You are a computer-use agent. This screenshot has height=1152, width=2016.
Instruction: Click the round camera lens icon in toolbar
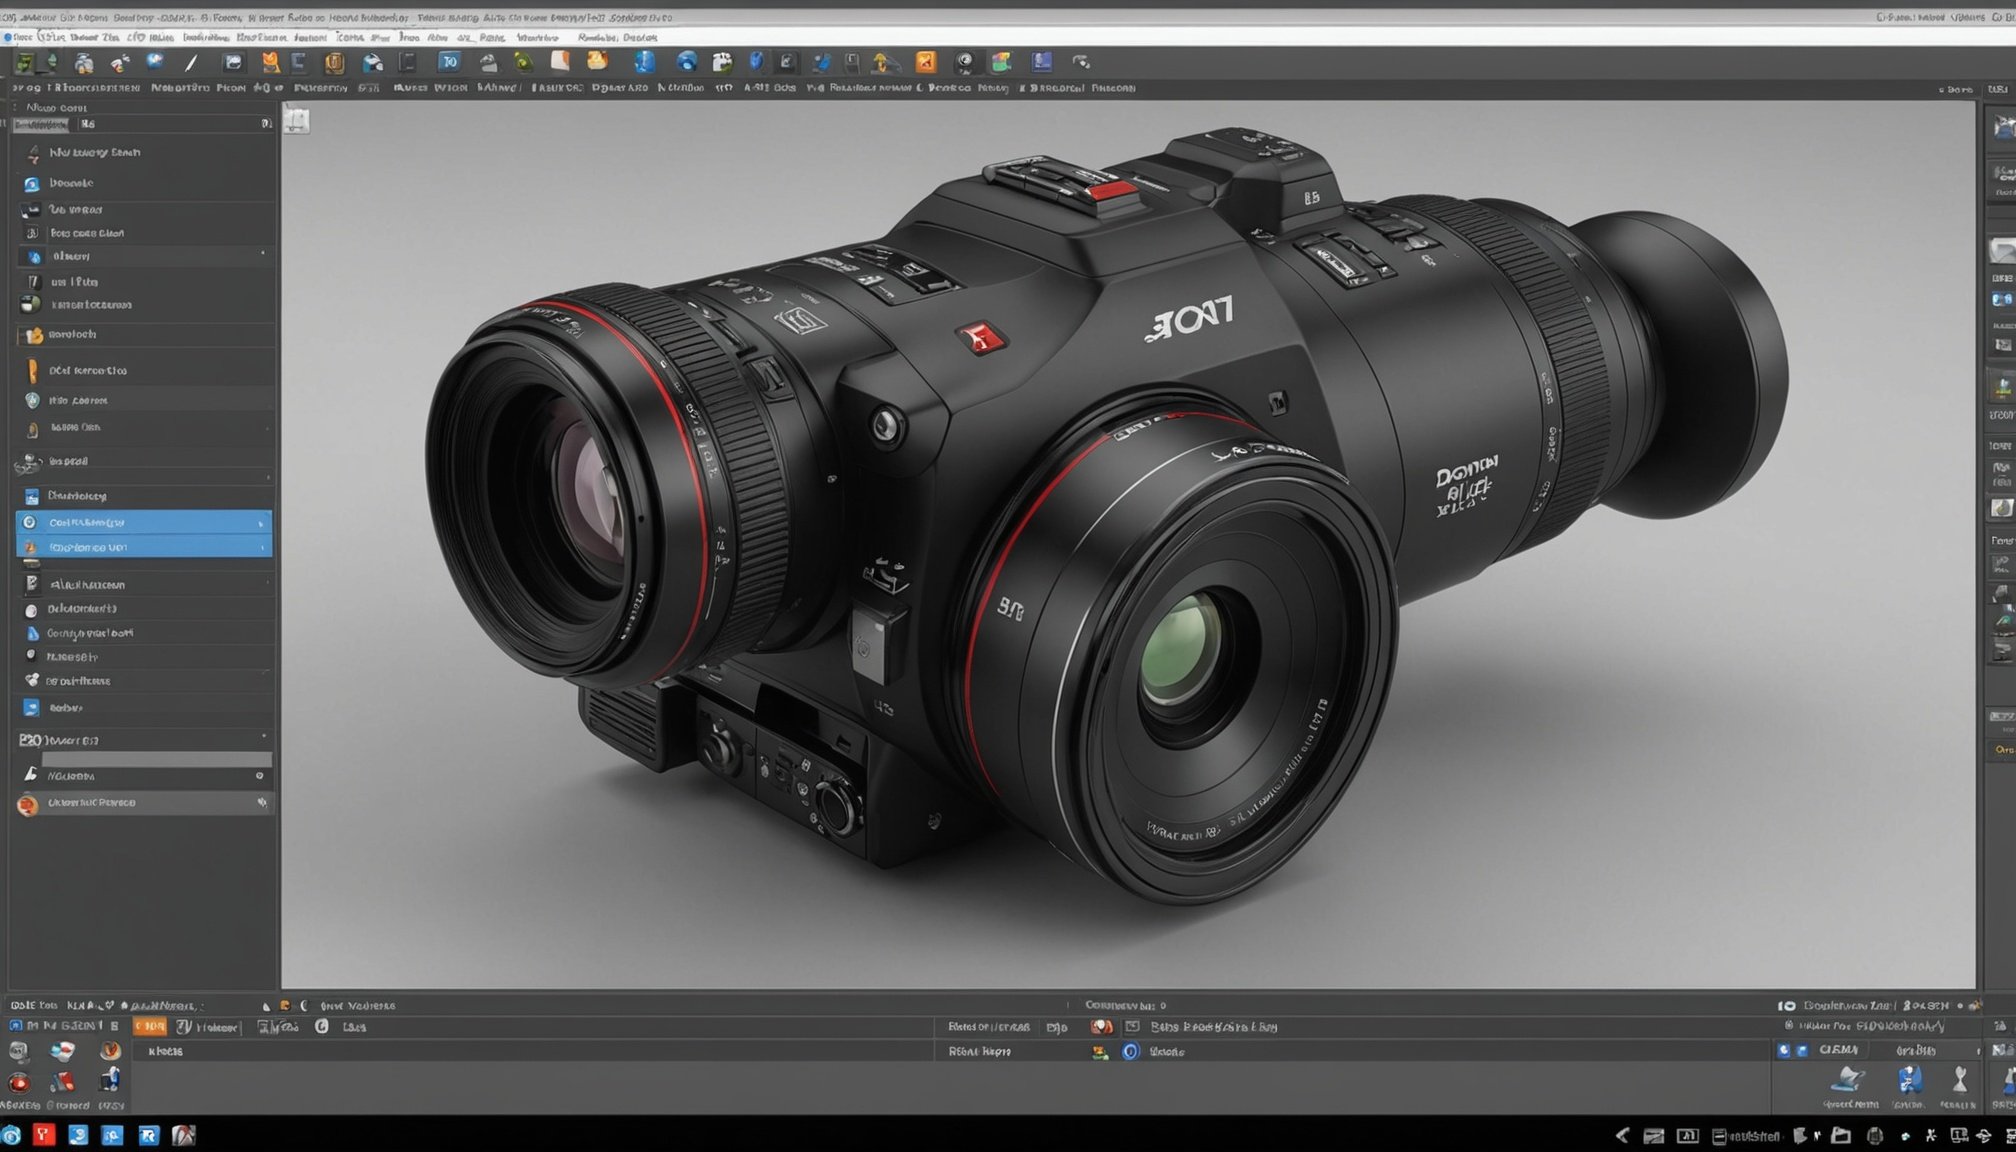pos(964,62)
